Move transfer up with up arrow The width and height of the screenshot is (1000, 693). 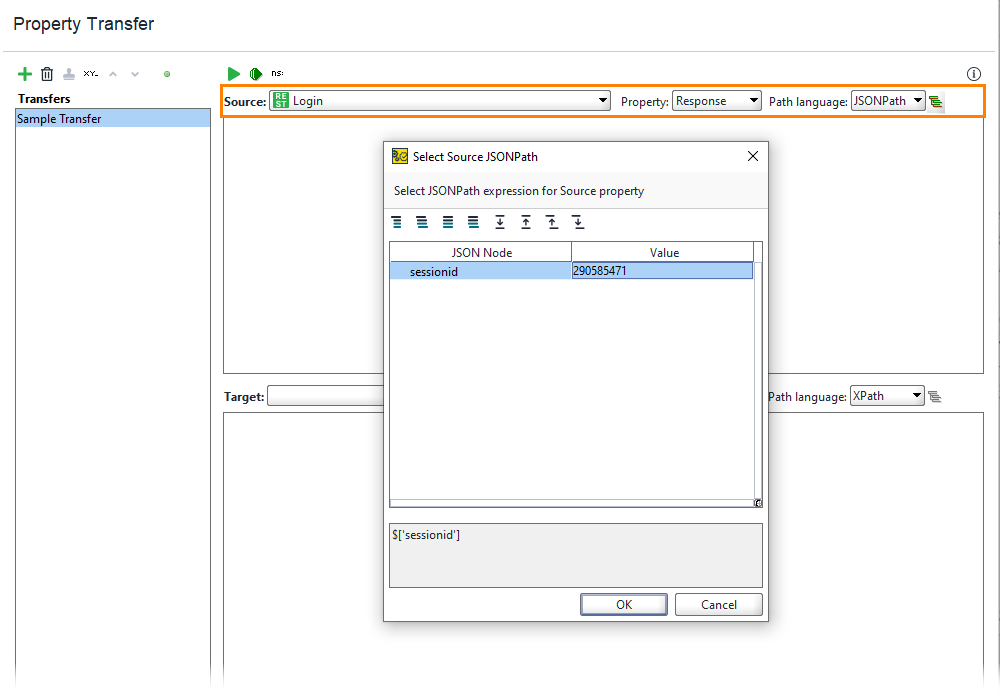point(112,73)
